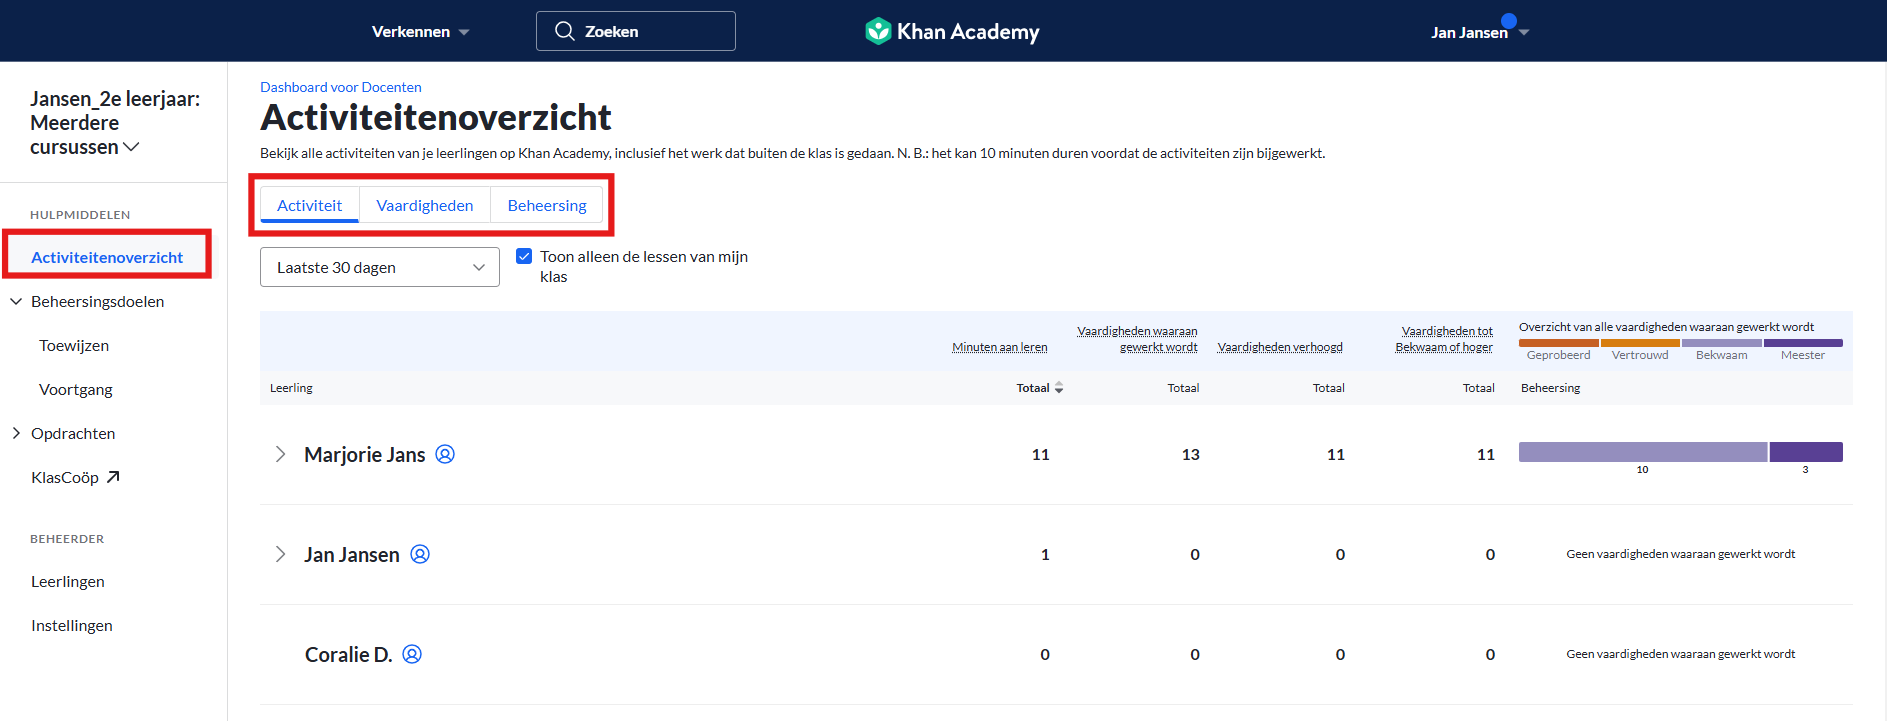Expand the Opdrachten section
1887x721 pixels.
coord(16,433)
